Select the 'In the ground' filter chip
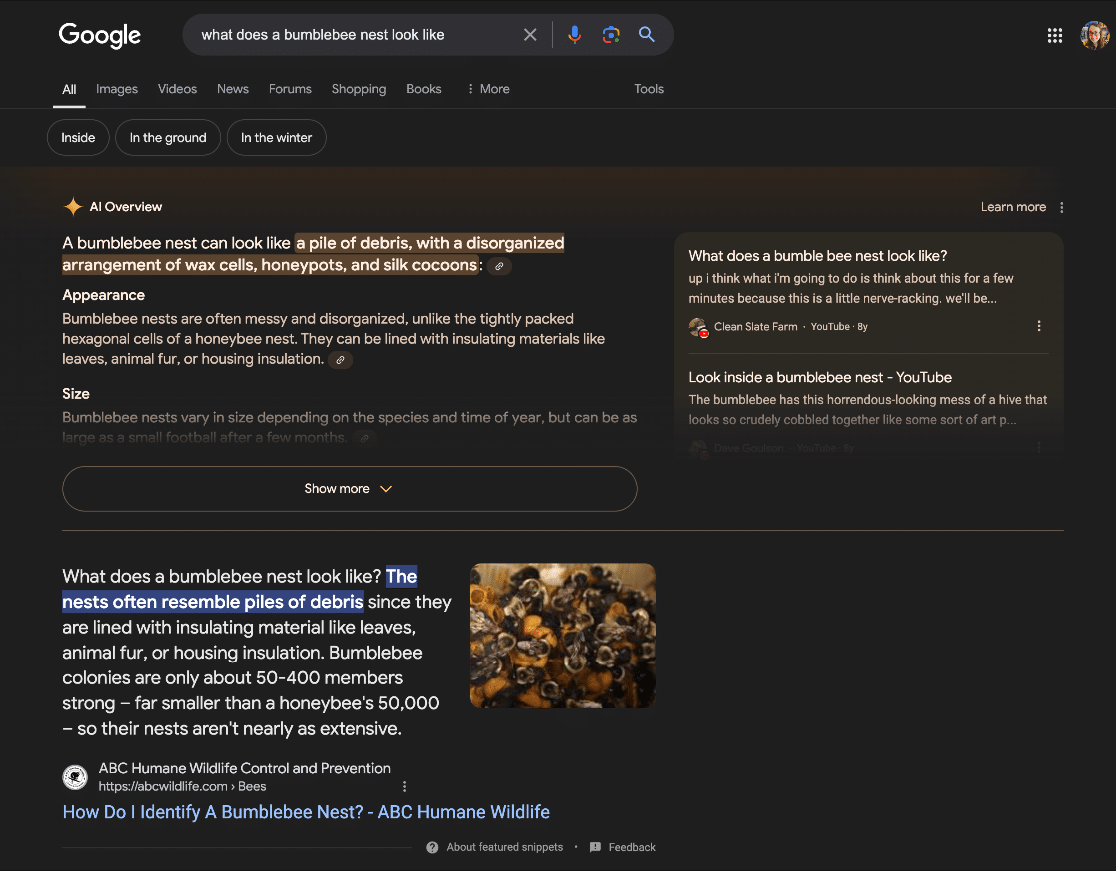 tap(167, 137)
